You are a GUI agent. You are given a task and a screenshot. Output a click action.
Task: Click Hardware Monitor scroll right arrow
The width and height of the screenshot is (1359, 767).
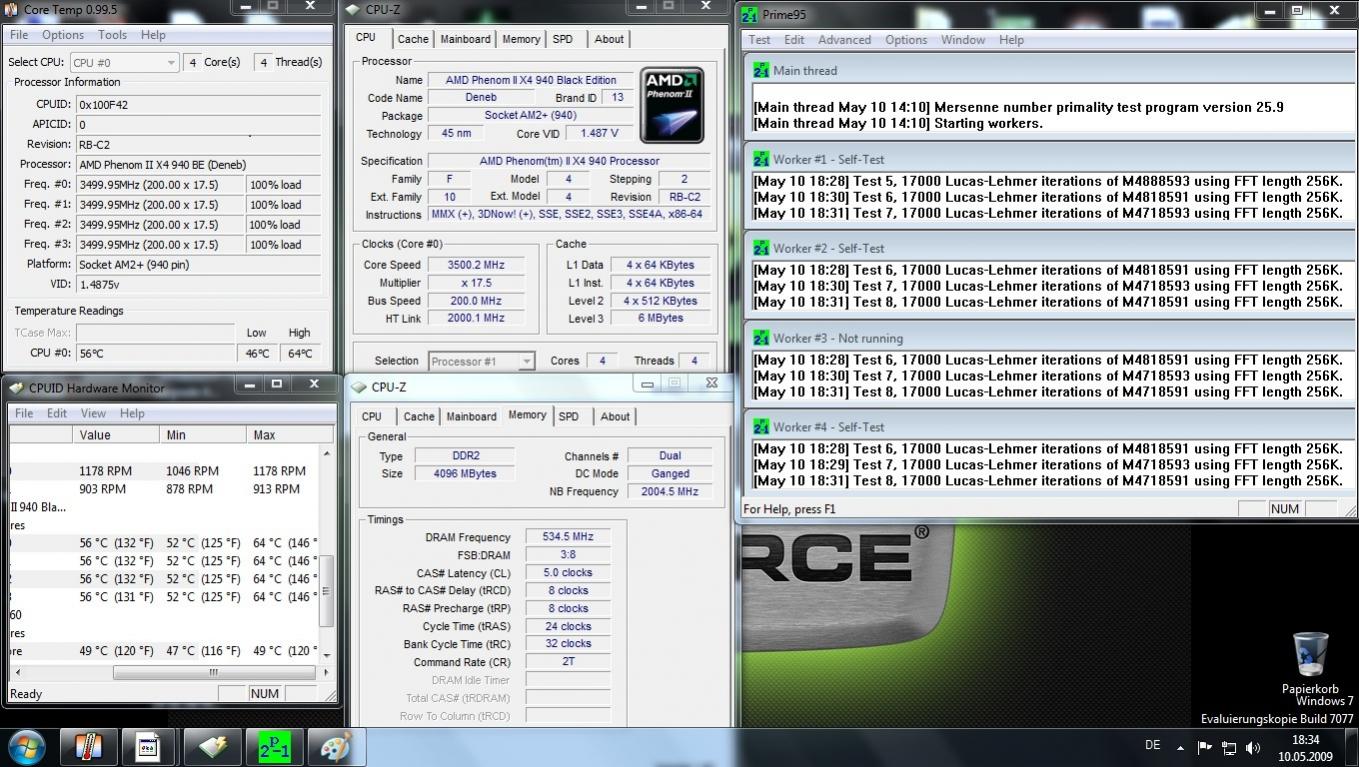326,673
